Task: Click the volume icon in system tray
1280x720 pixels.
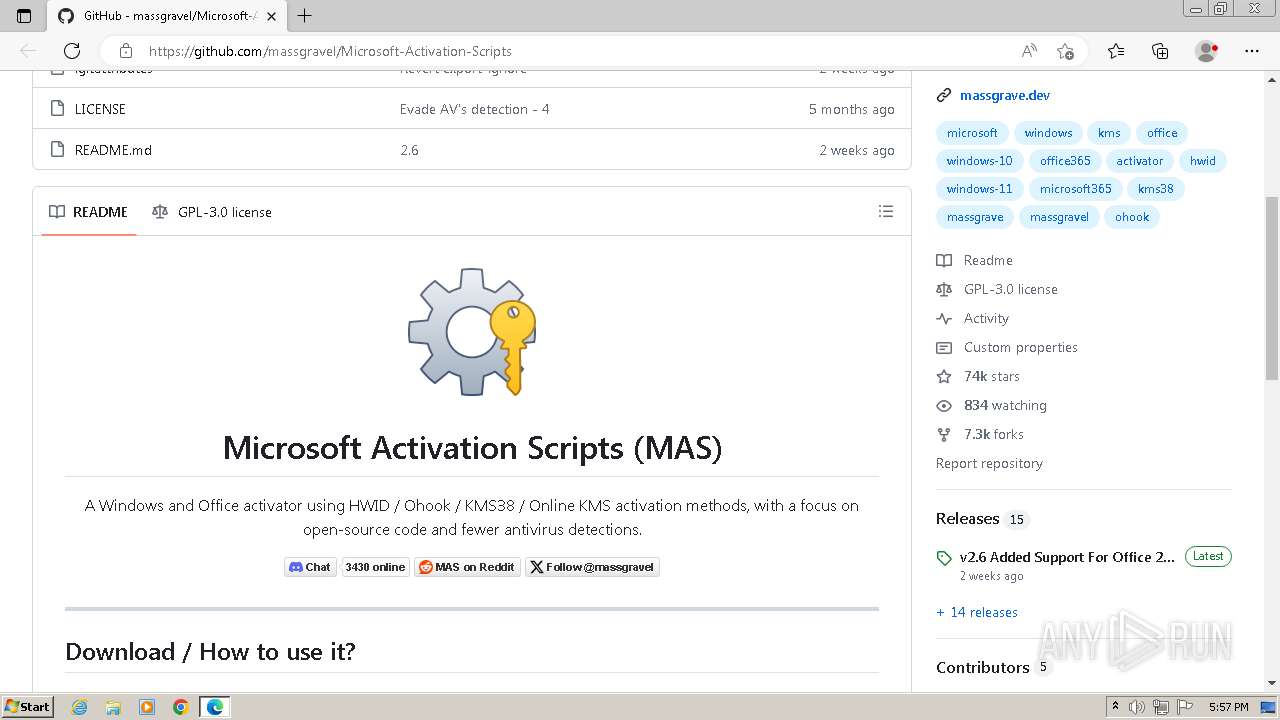Action: tap(1137, 707)
